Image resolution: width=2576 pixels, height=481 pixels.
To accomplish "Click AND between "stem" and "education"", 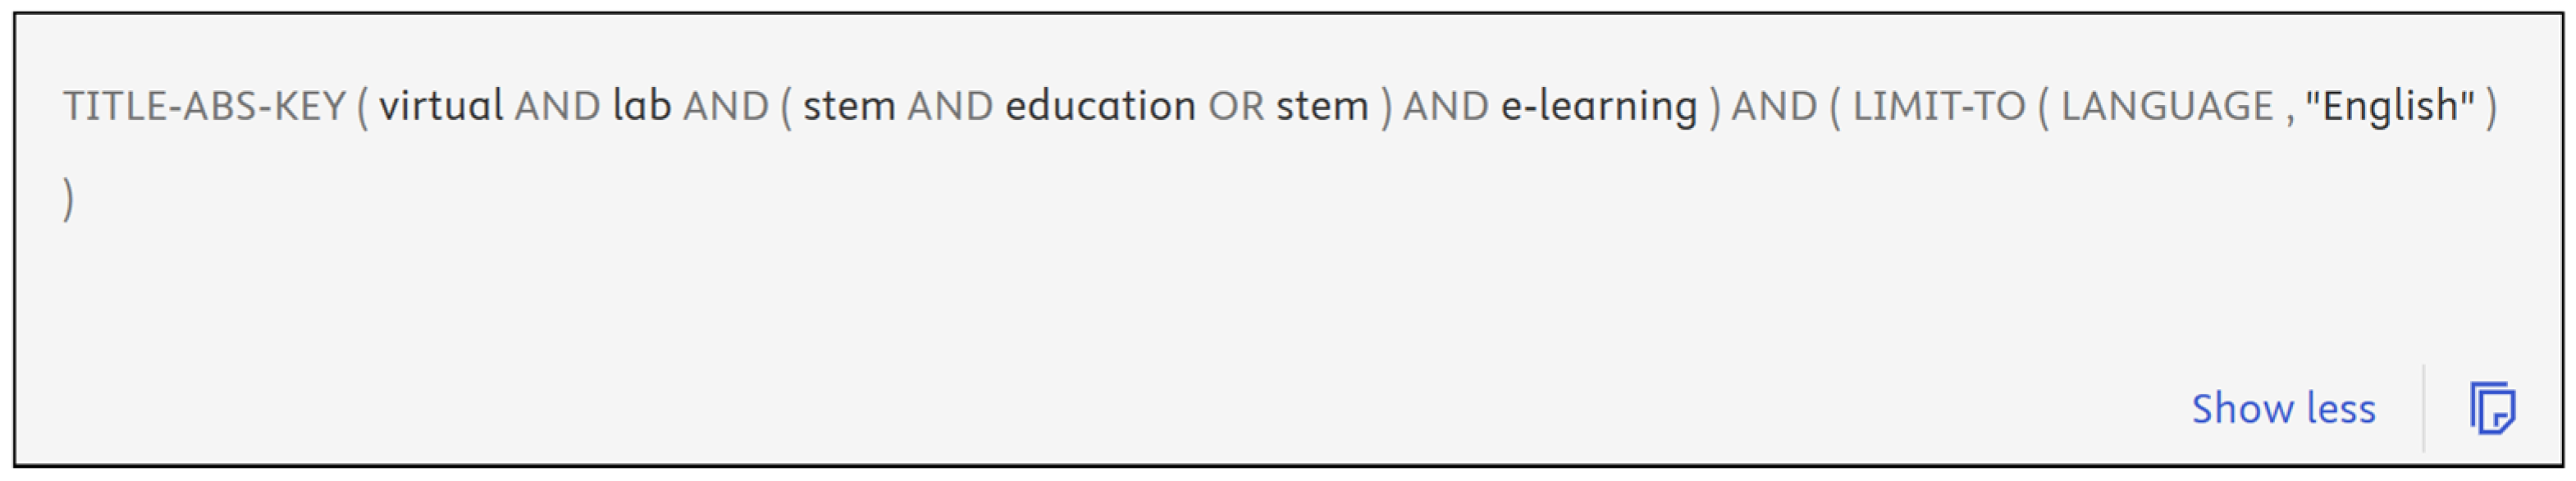I will click(x=950, y=106).
